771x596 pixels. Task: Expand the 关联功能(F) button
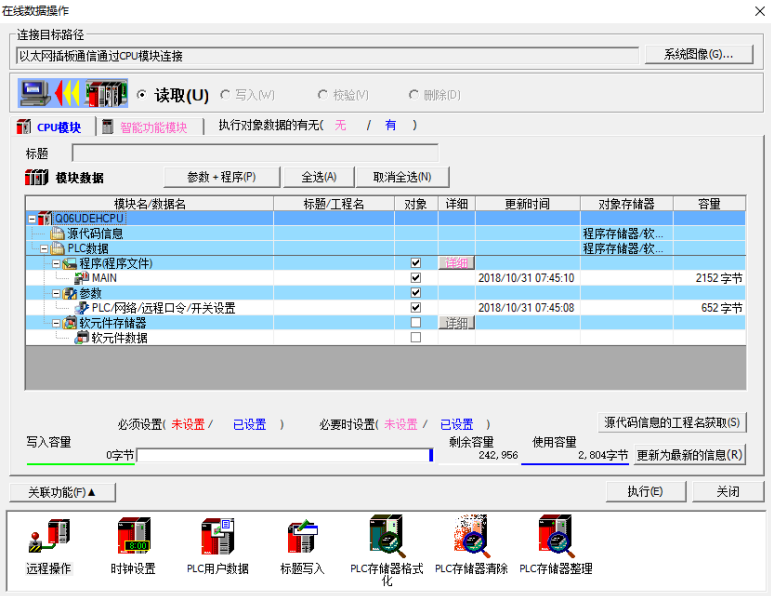tap(63, 492)
